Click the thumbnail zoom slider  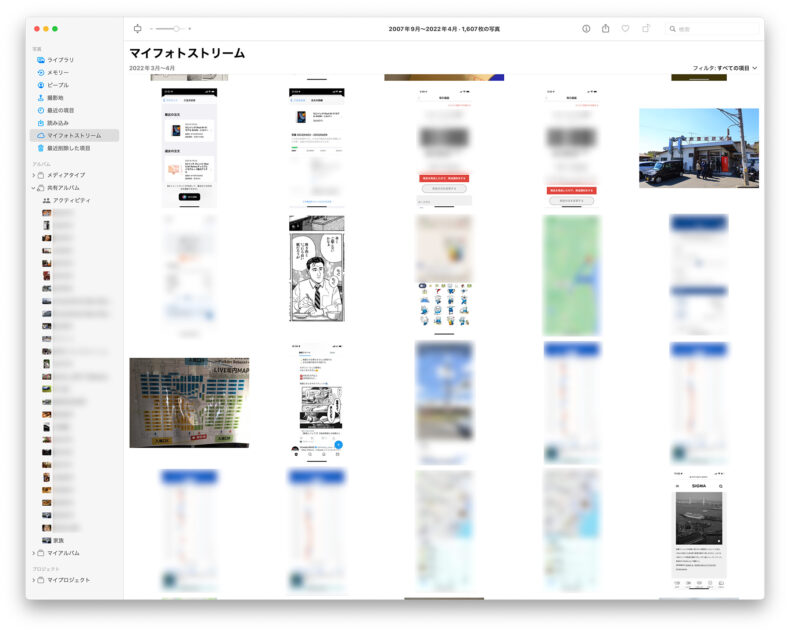tap(170, 29)
